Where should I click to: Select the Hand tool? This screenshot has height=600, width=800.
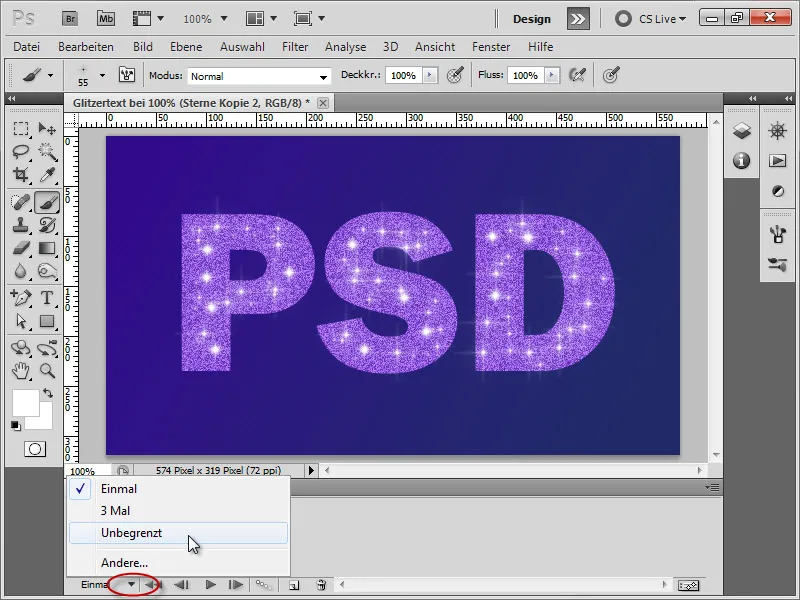(21, 371)
